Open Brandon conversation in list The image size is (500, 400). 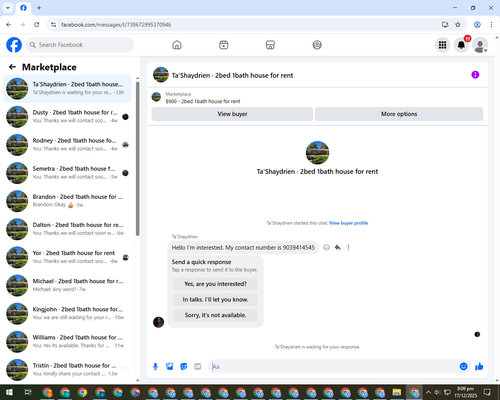click(67, 201)
